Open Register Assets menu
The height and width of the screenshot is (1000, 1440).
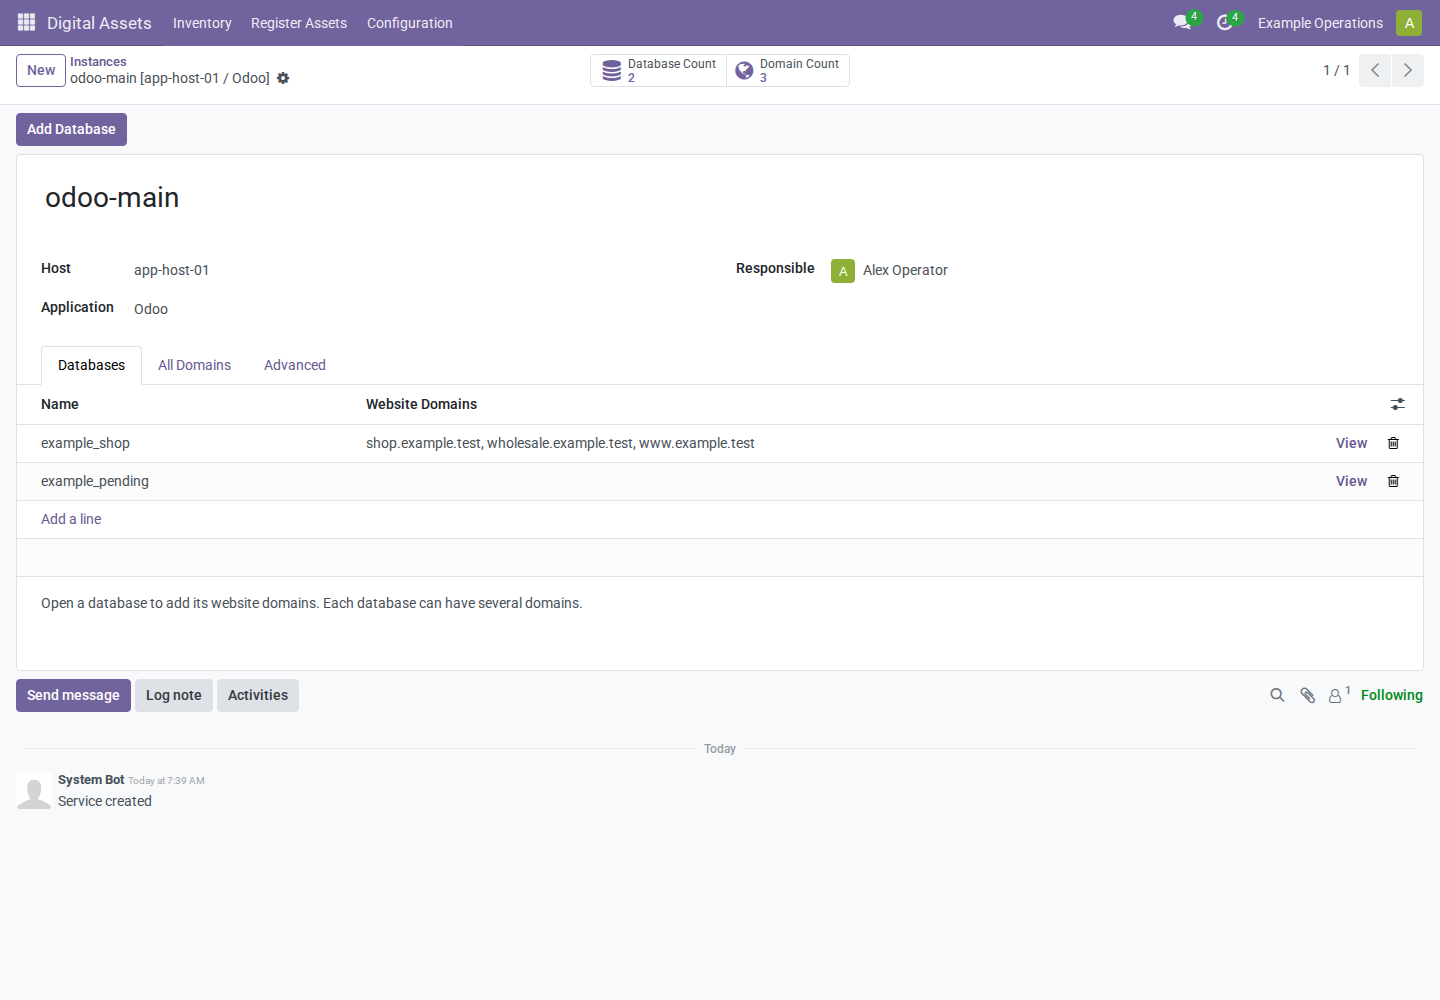(299, 23)
